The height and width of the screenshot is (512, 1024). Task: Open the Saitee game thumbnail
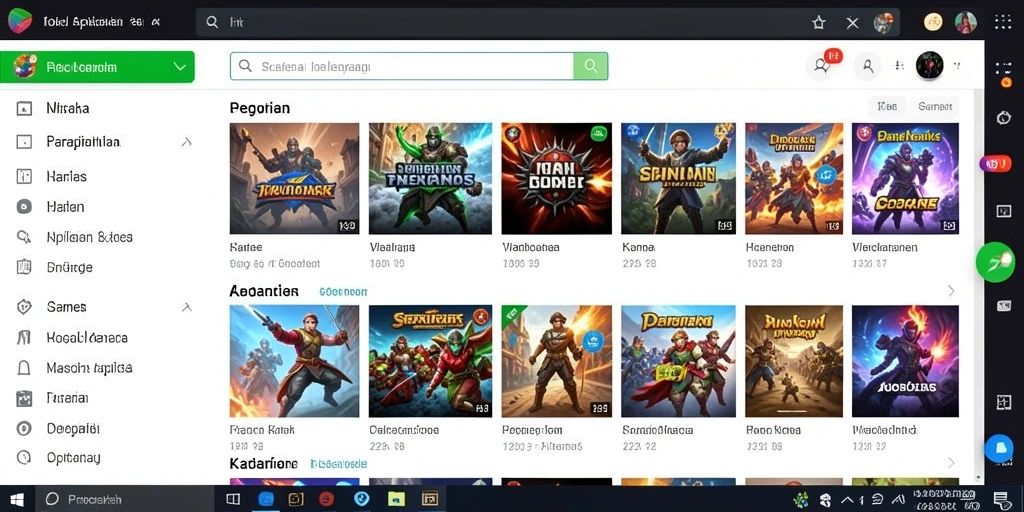[294, 178]
